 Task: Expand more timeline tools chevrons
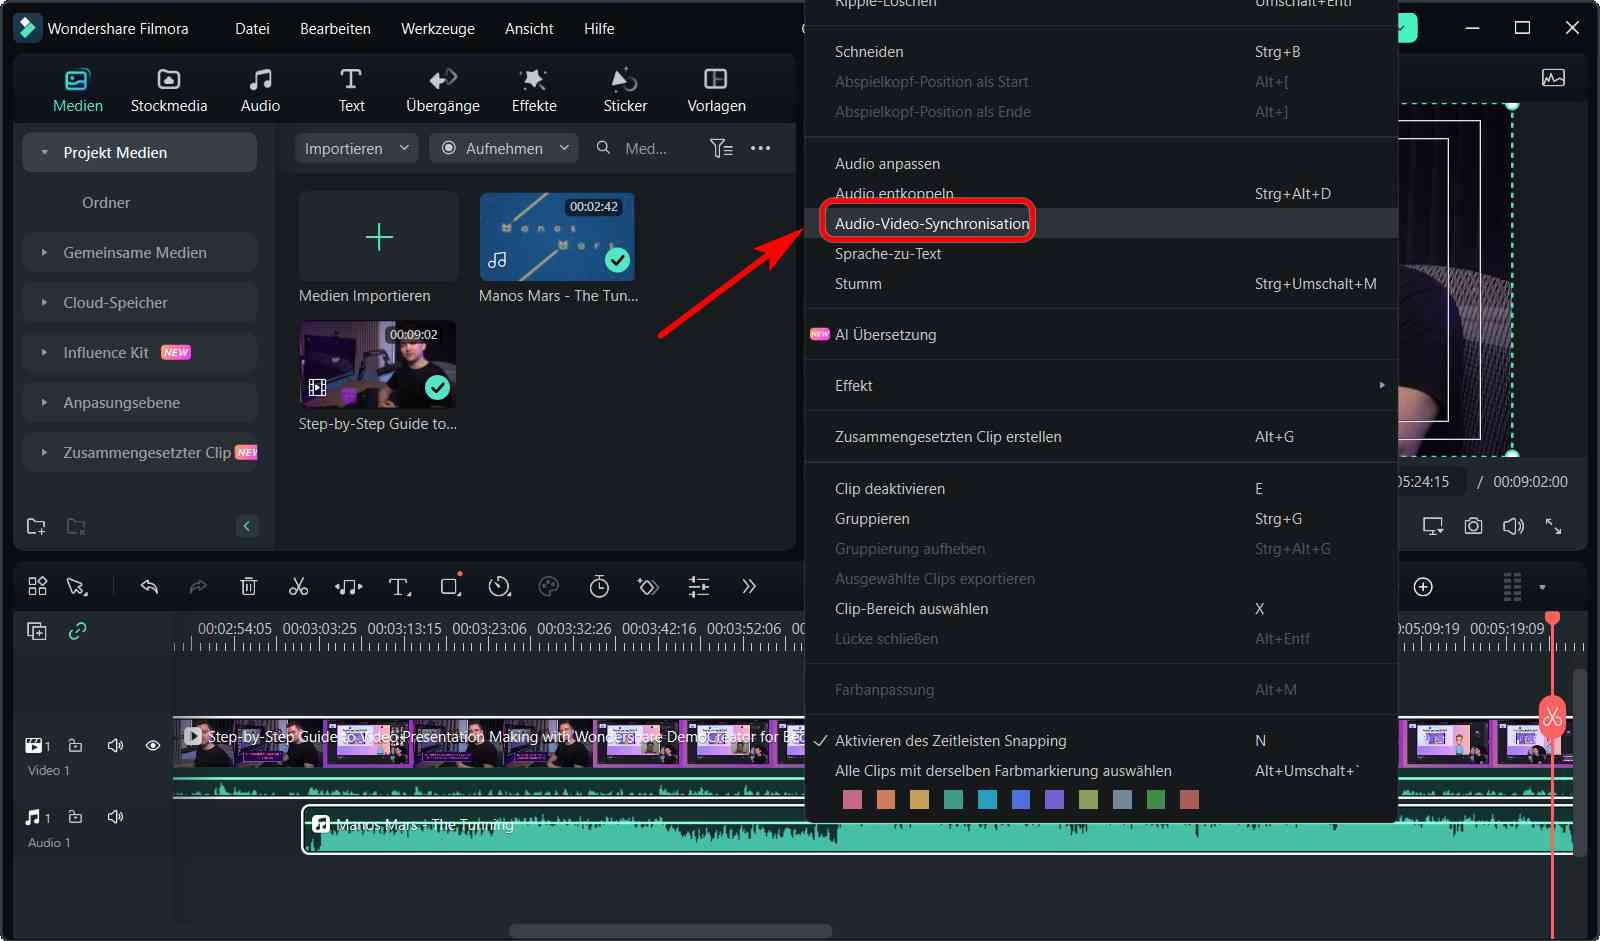(749, 587)
